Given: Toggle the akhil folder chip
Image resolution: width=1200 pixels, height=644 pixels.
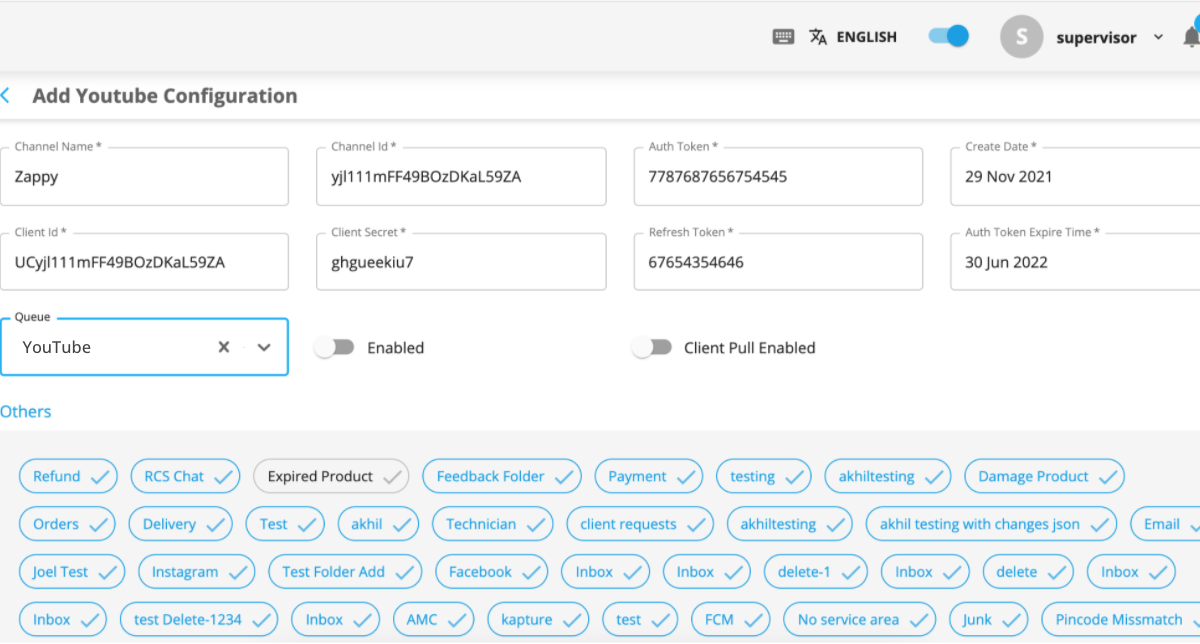Looking at the screenshot, I should [379, 524].
